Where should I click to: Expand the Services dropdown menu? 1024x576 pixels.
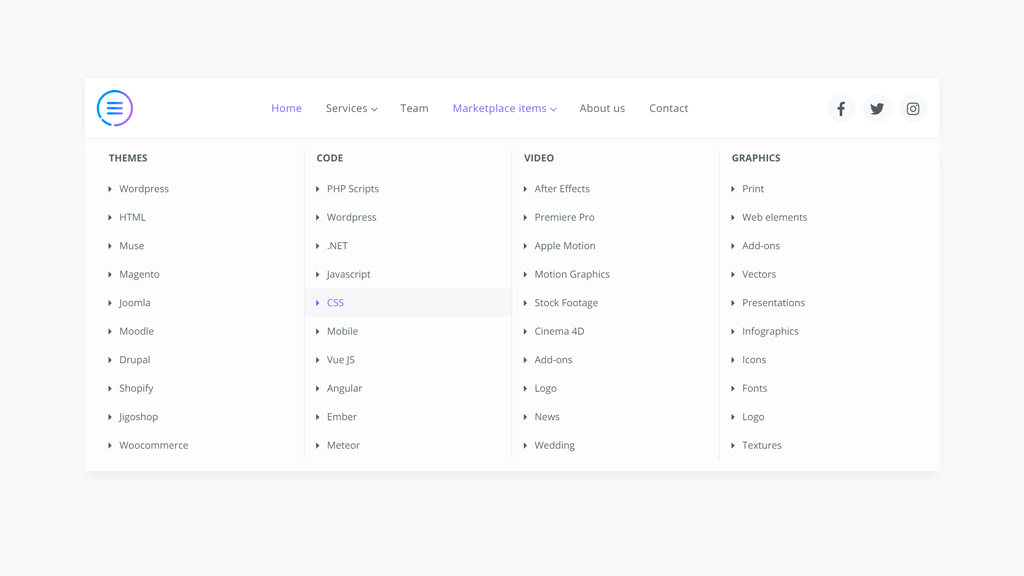[x=351, y=109]
